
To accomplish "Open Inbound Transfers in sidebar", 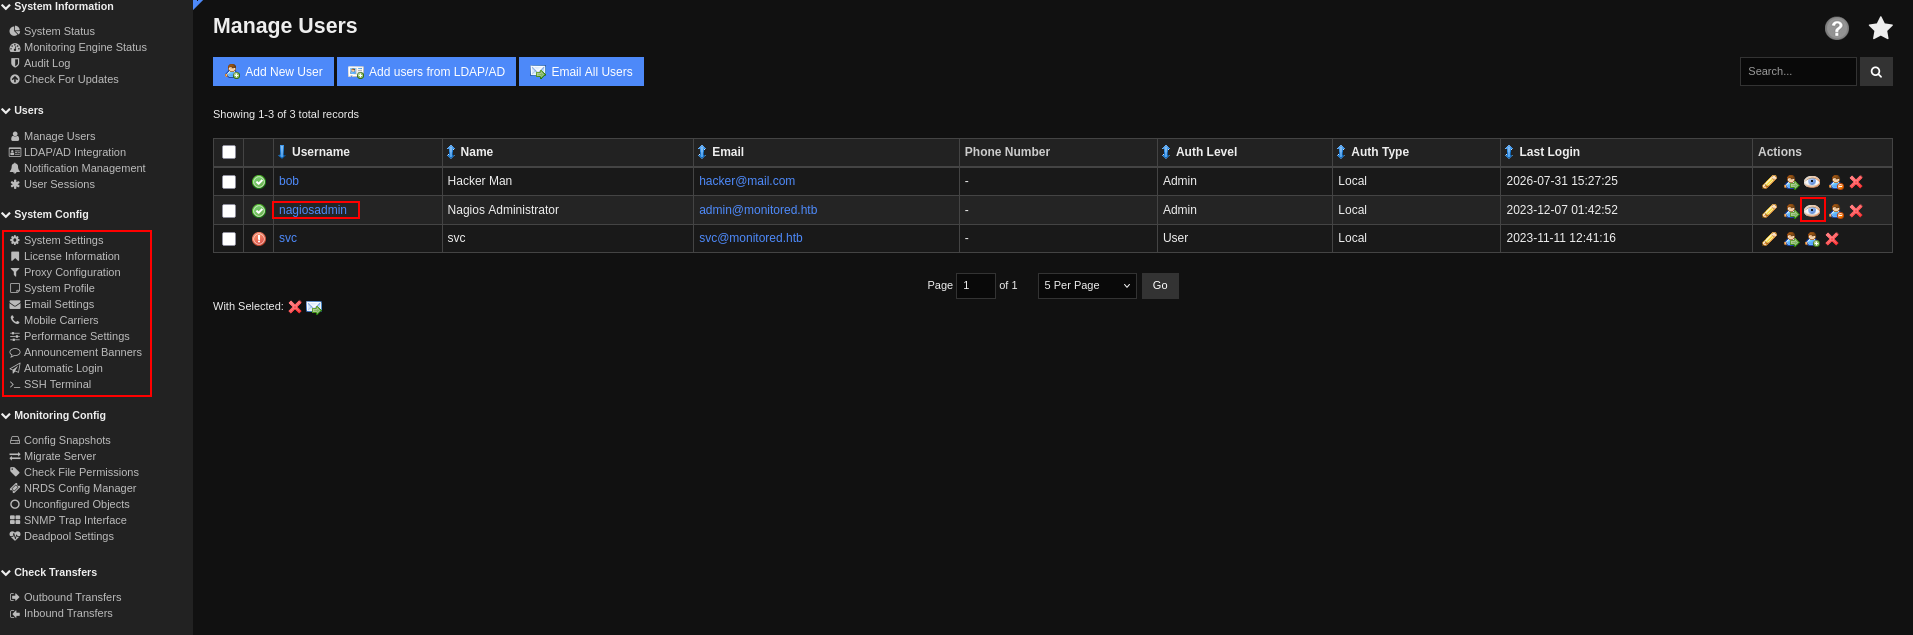I will point(68,613).
